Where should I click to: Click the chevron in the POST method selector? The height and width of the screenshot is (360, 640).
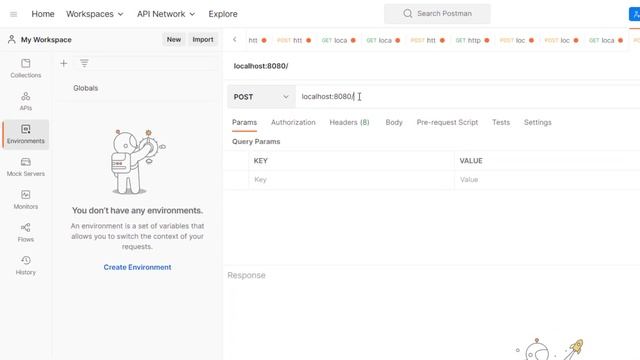(x=286, y=97)
